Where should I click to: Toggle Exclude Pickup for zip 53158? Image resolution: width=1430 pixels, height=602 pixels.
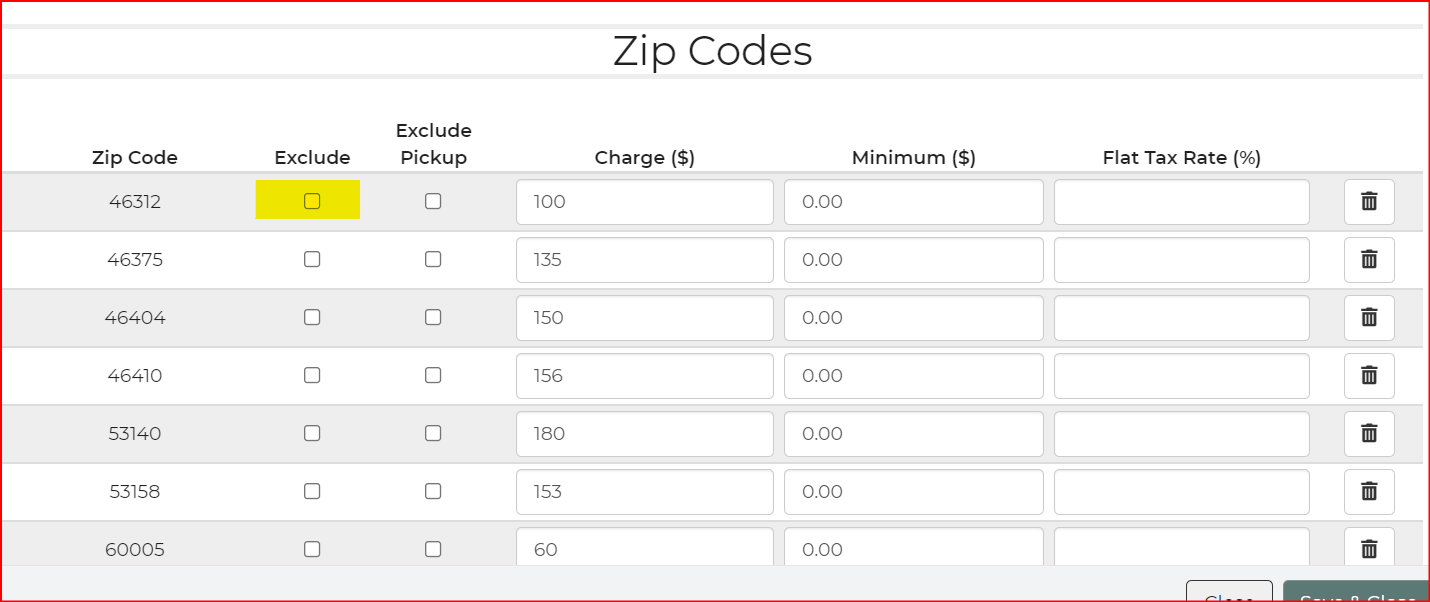pyautogui.click(x=433, y=491)
